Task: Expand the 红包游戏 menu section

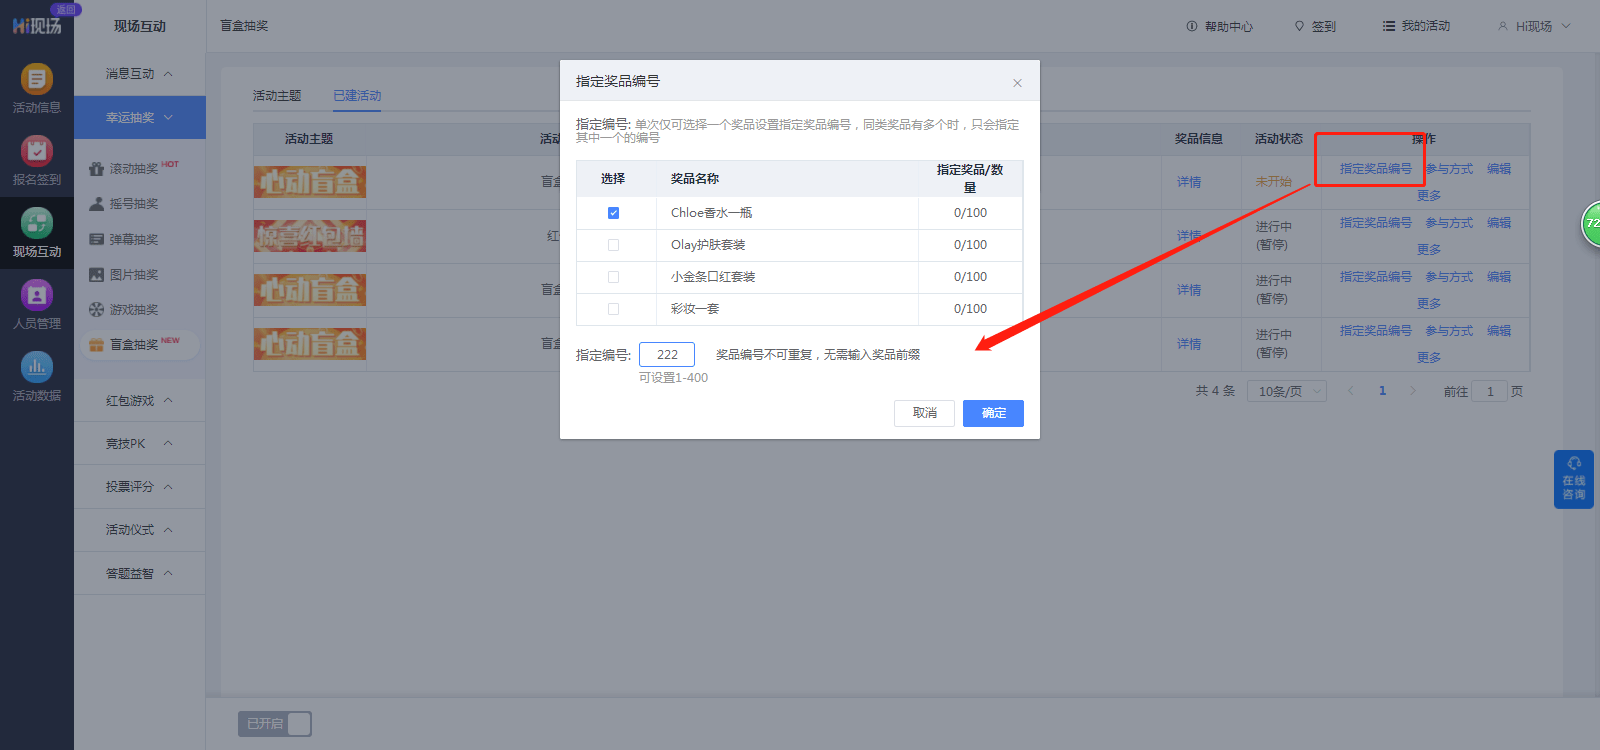Action: (140, 400)
